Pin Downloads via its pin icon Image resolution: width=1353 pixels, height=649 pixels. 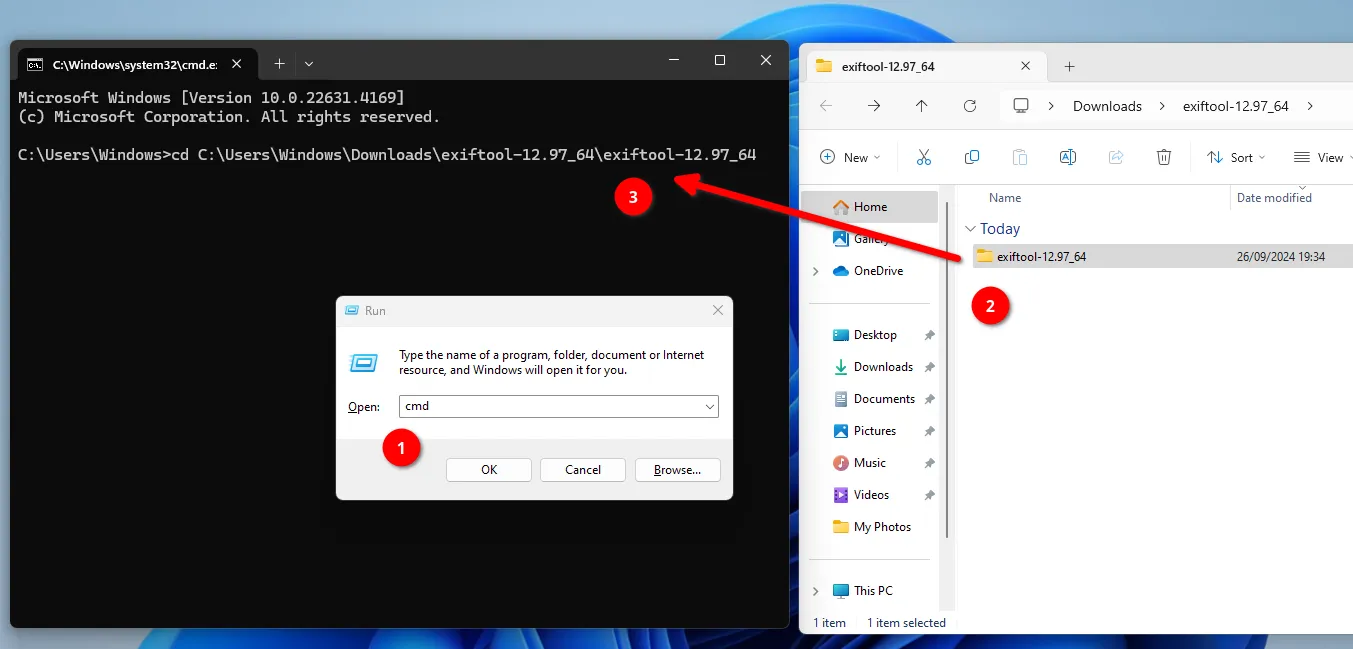928,366
